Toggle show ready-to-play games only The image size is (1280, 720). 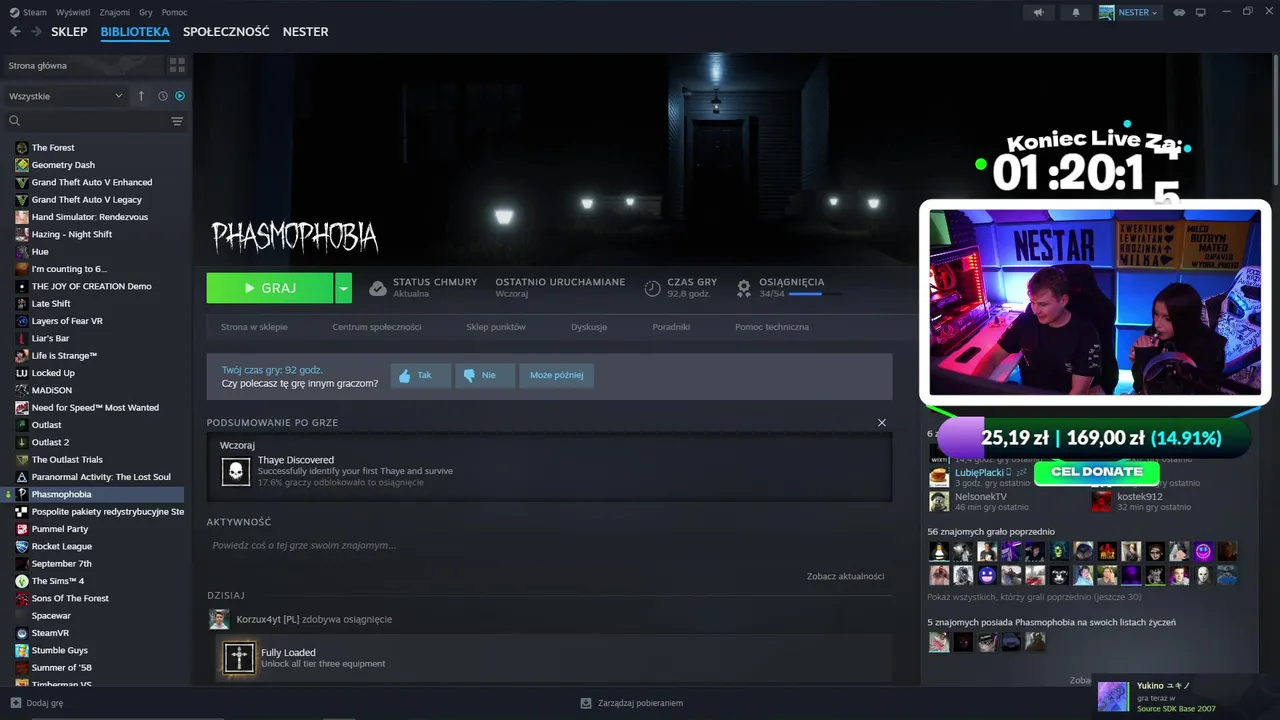point(180,96)
